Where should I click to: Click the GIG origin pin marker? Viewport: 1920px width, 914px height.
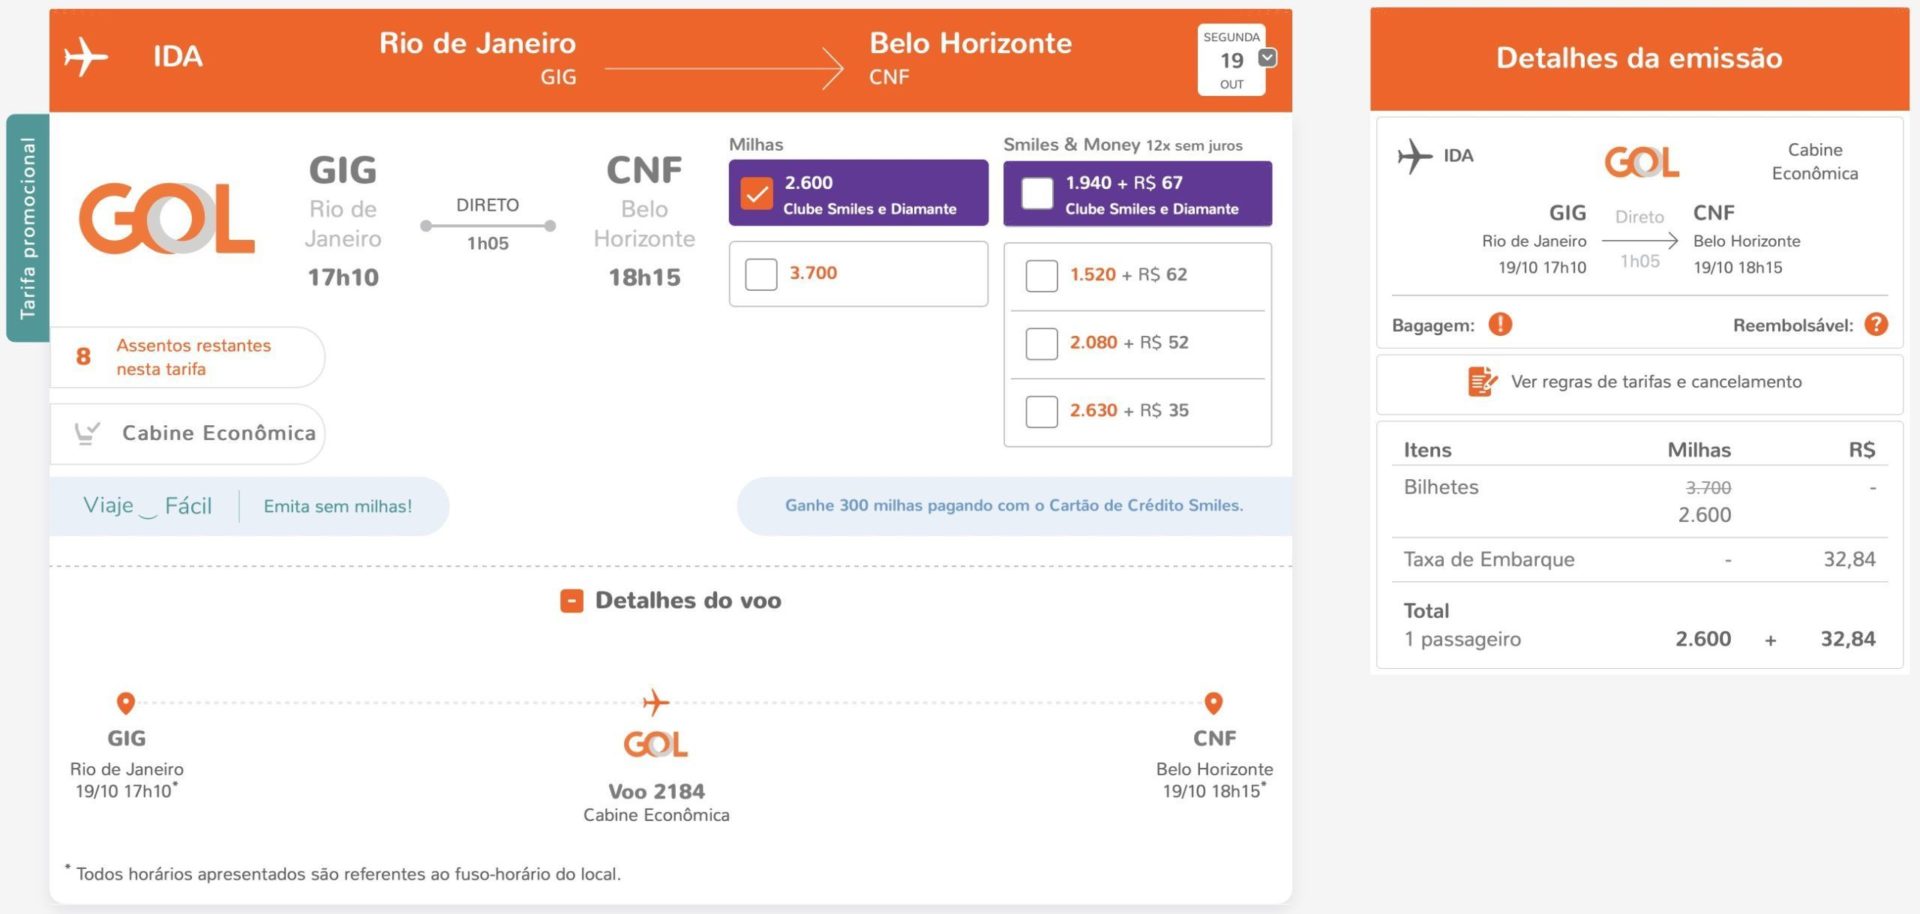pyautogui.click(x=126, y=703)
